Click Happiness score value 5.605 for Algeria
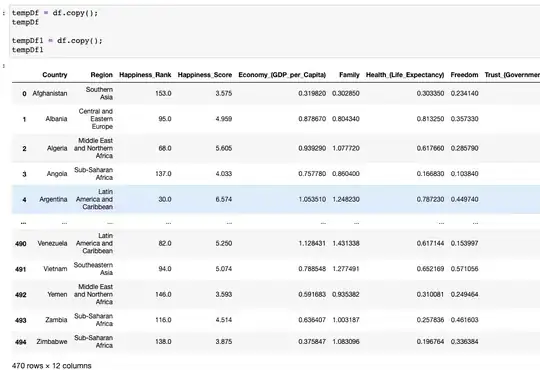Viewport: 540px width, 370px height. (224, 148)
